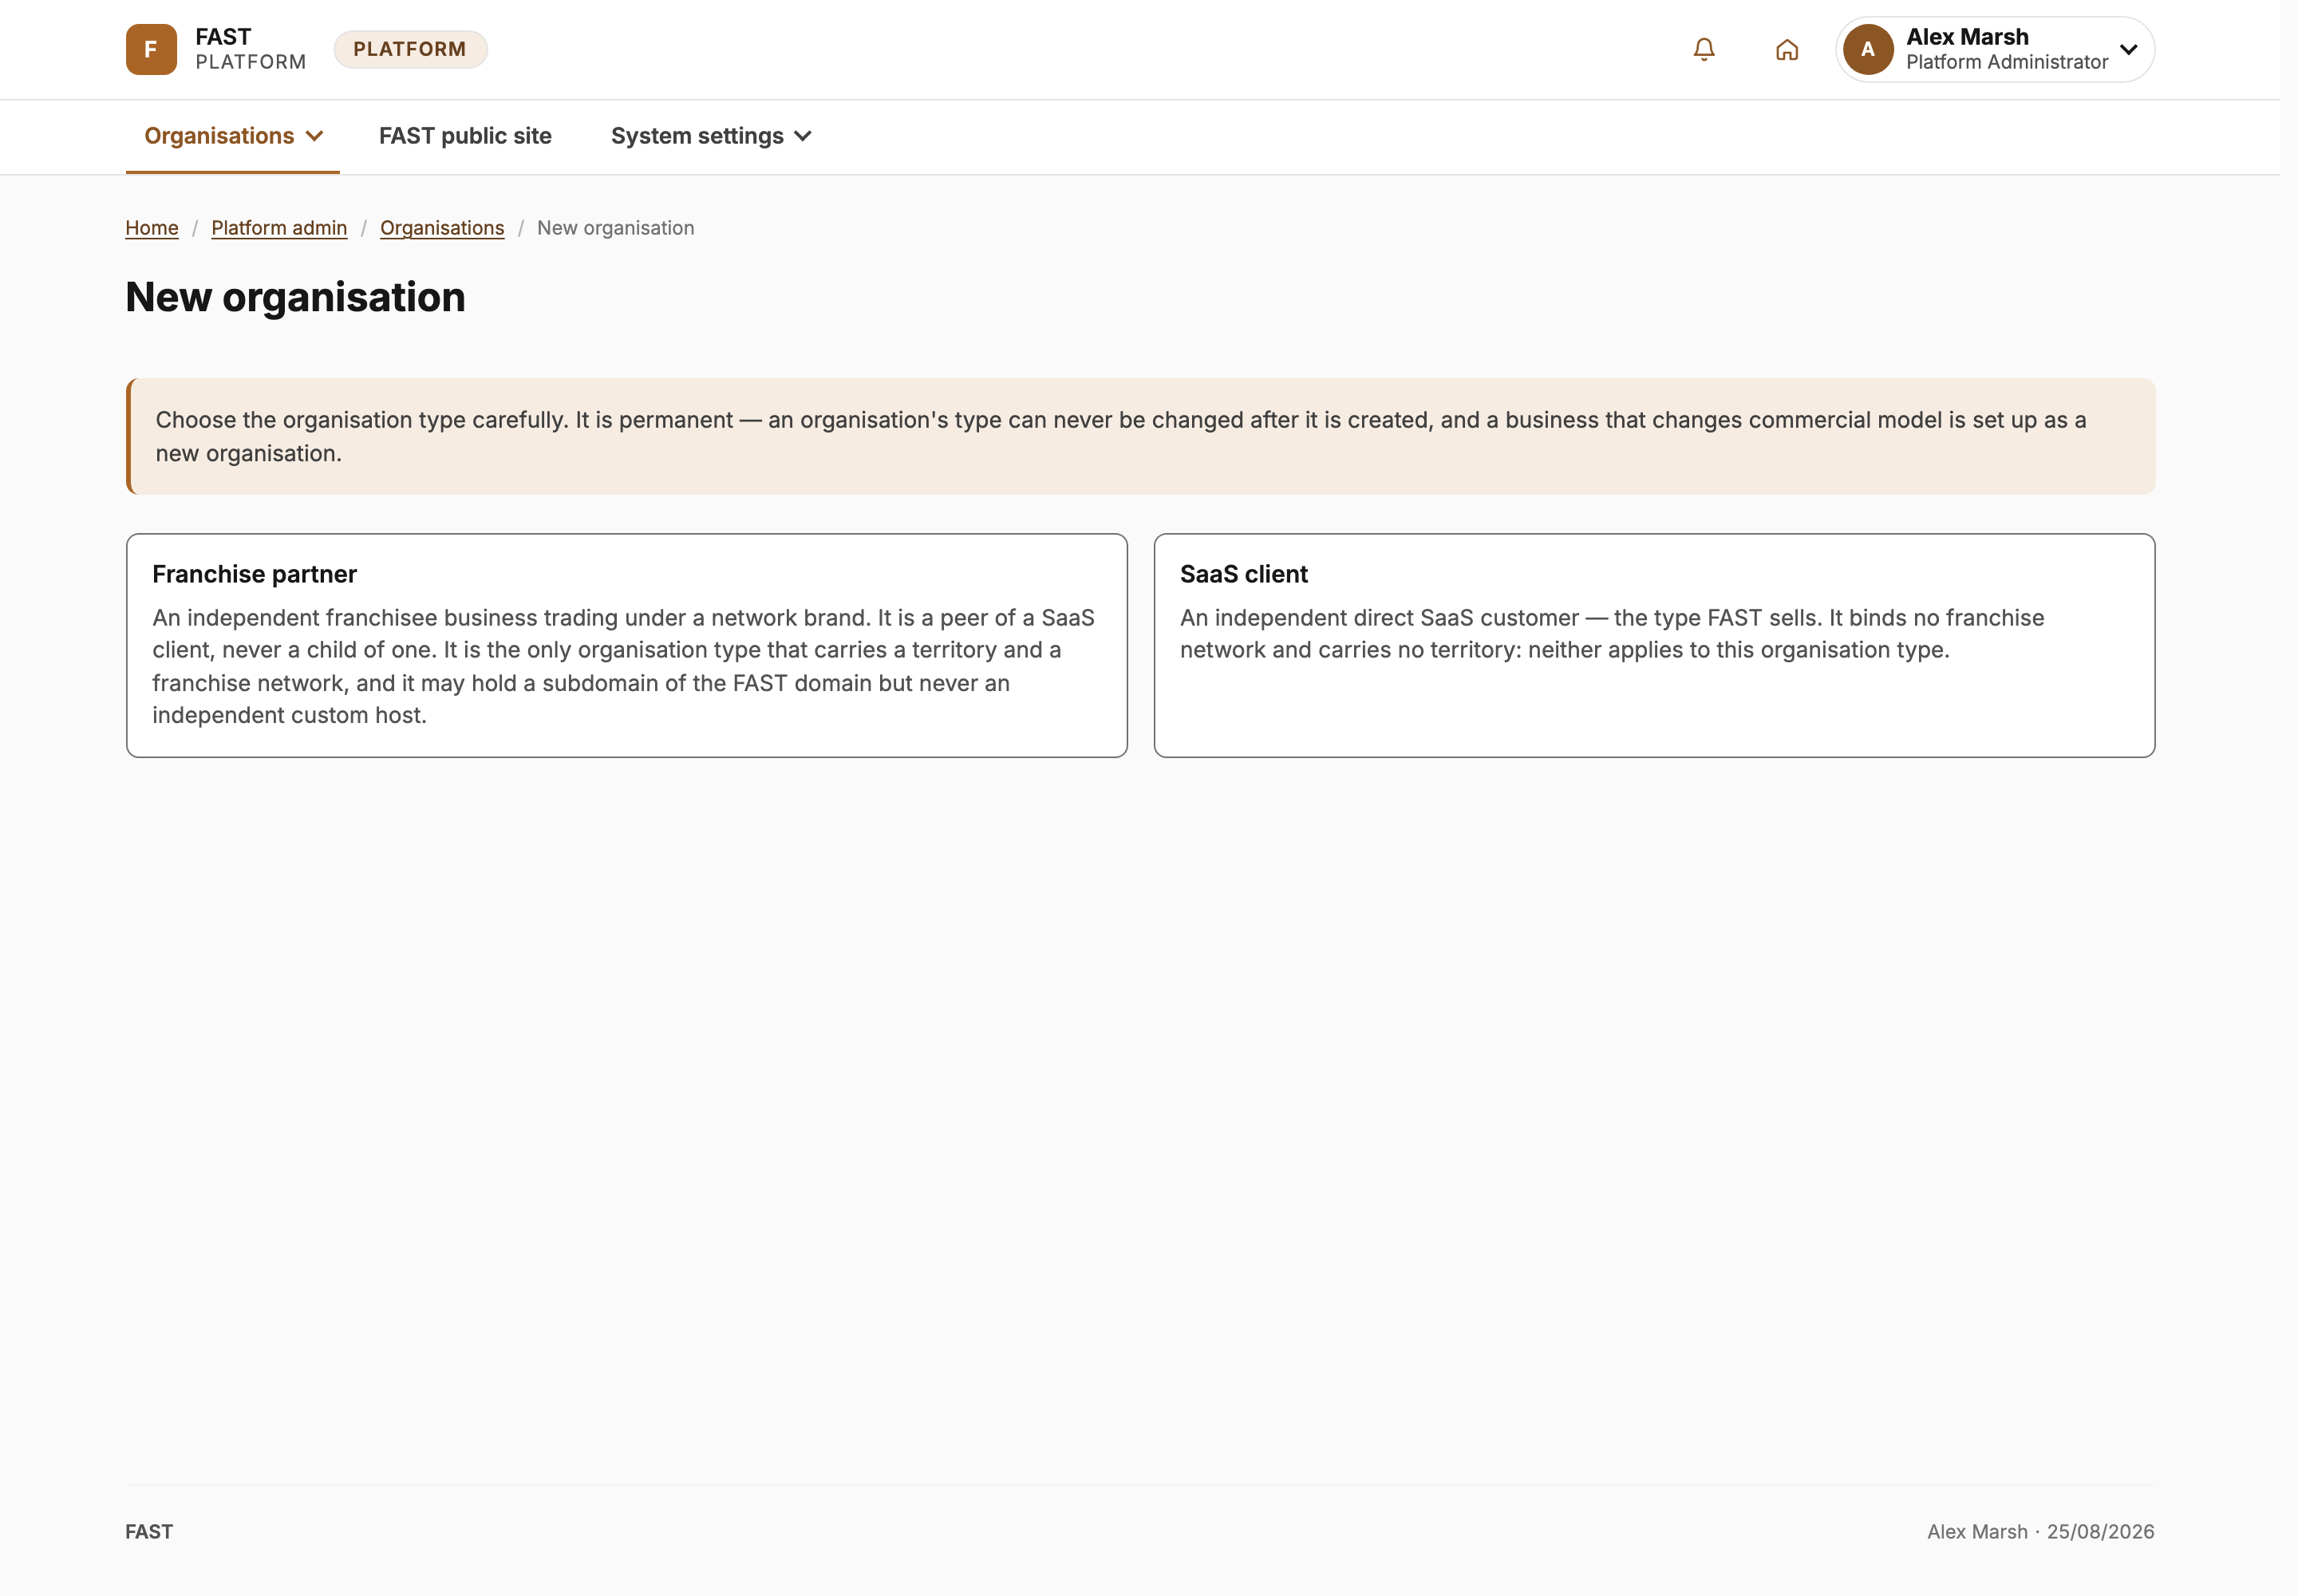Click the New organisation heading
The height and width of the screenshot is (1596, 2298).
point(295,297)
